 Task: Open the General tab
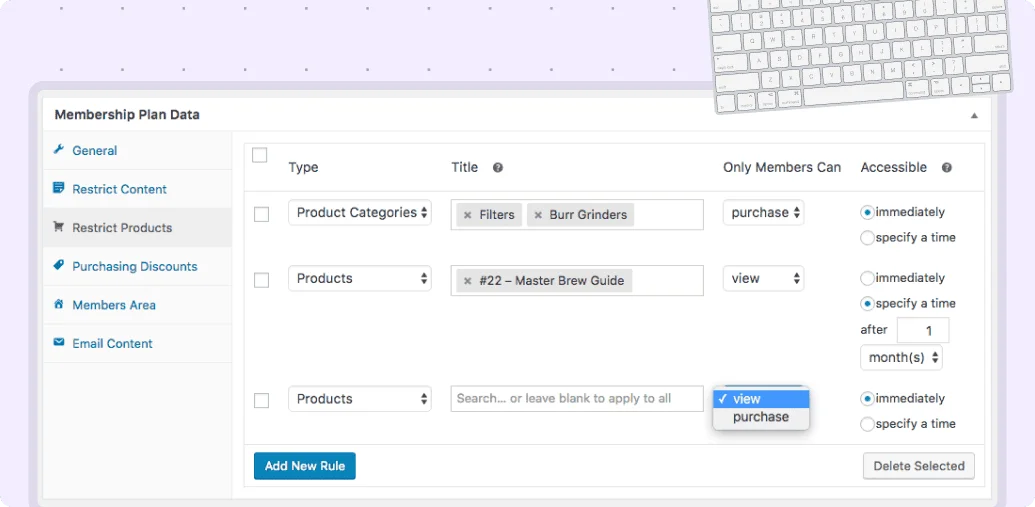pos(137,151)
